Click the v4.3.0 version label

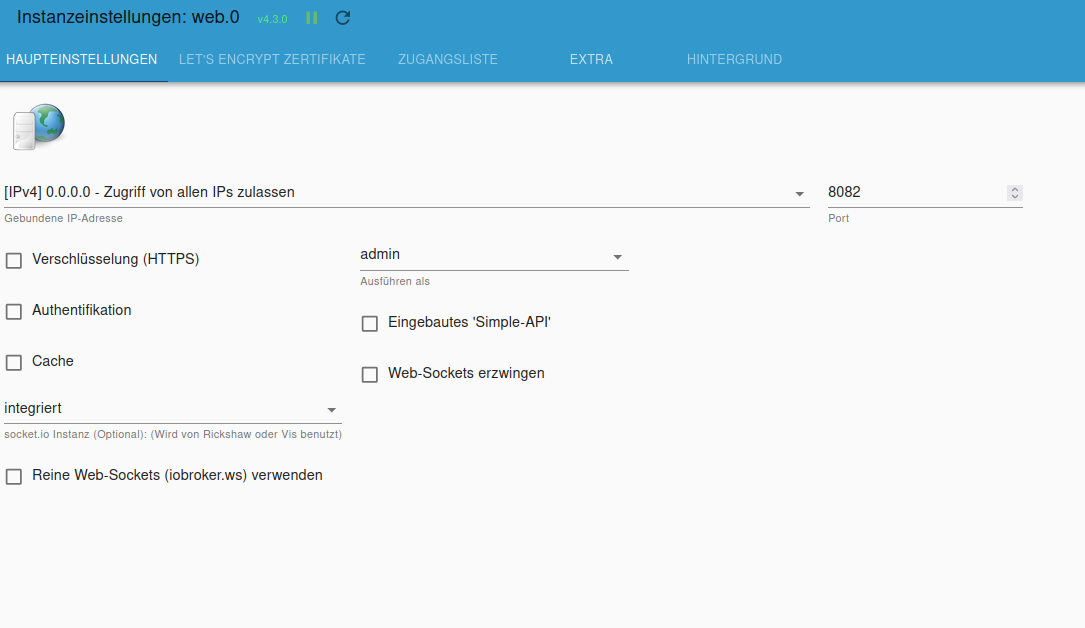pos(272,20)
